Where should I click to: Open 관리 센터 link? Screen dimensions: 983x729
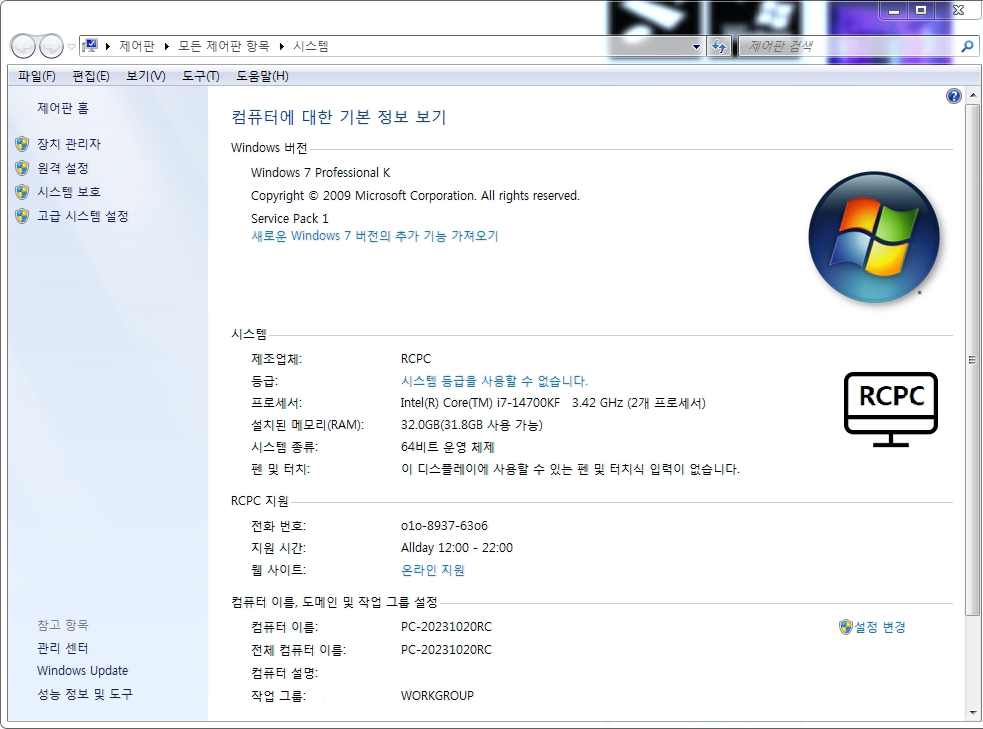click(x=63, y=648)
